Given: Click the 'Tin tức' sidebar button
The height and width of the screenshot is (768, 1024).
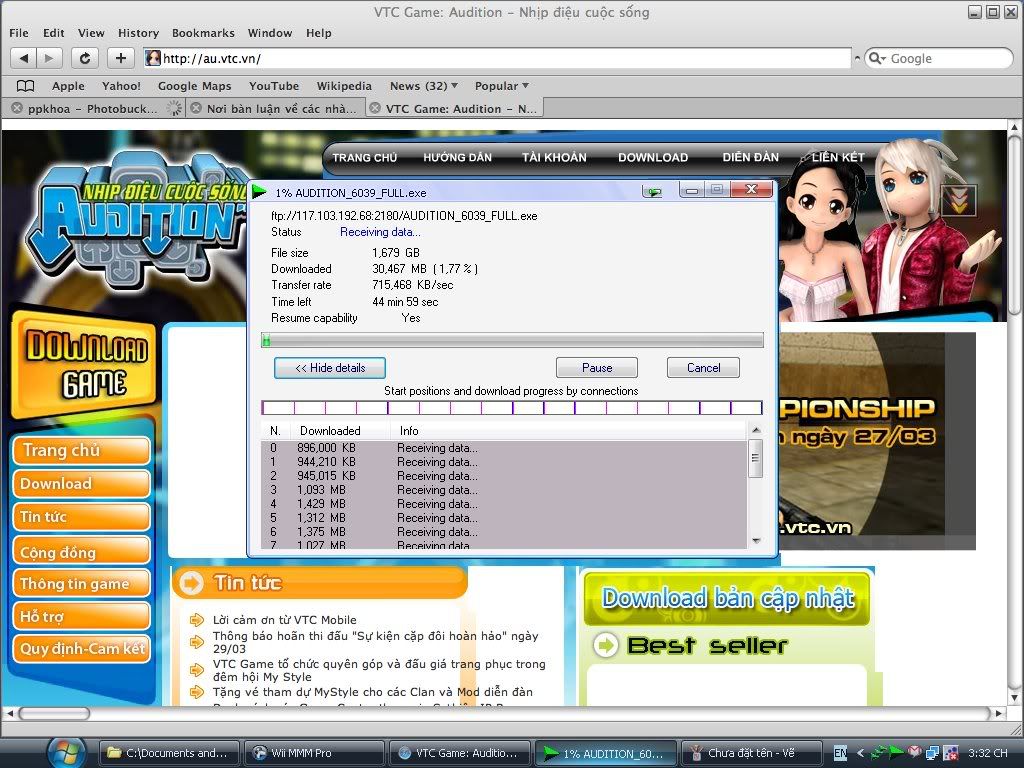Looking at the screenshot, I should point(82,517).
